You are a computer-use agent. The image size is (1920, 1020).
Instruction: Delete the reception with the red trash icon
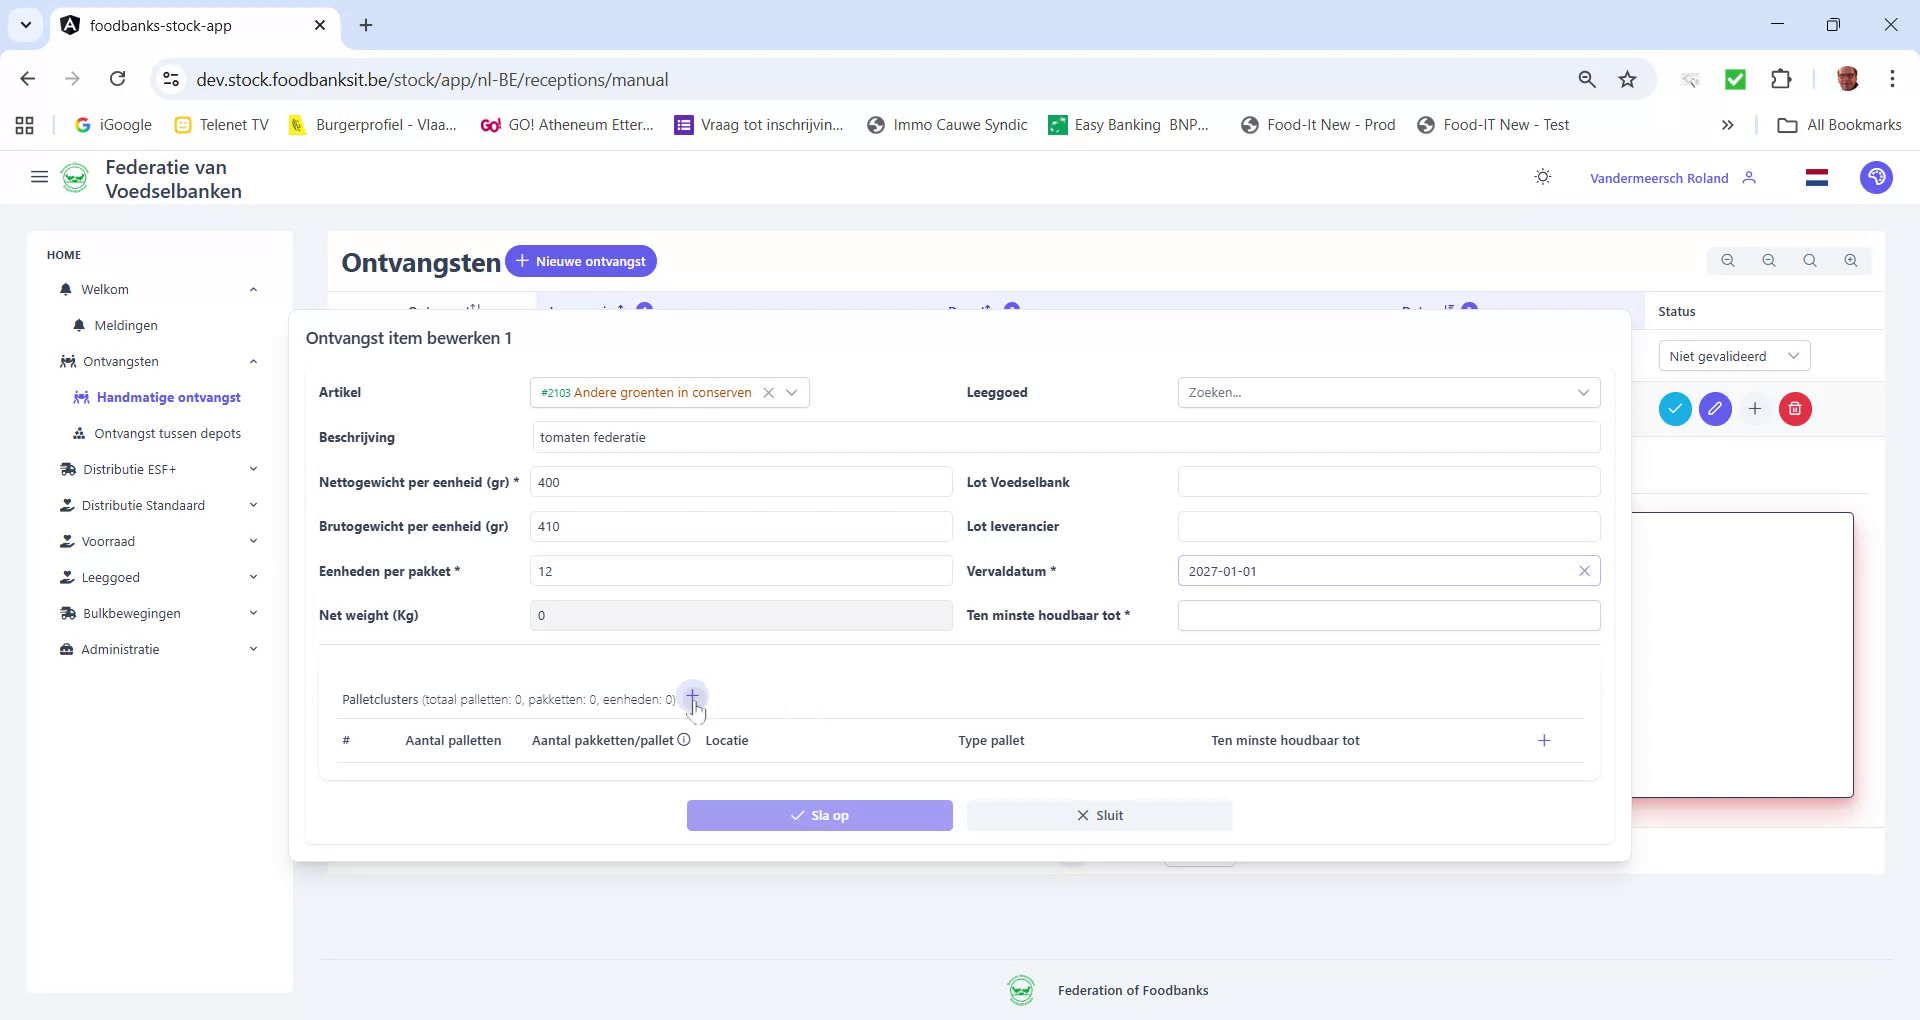1795,409
